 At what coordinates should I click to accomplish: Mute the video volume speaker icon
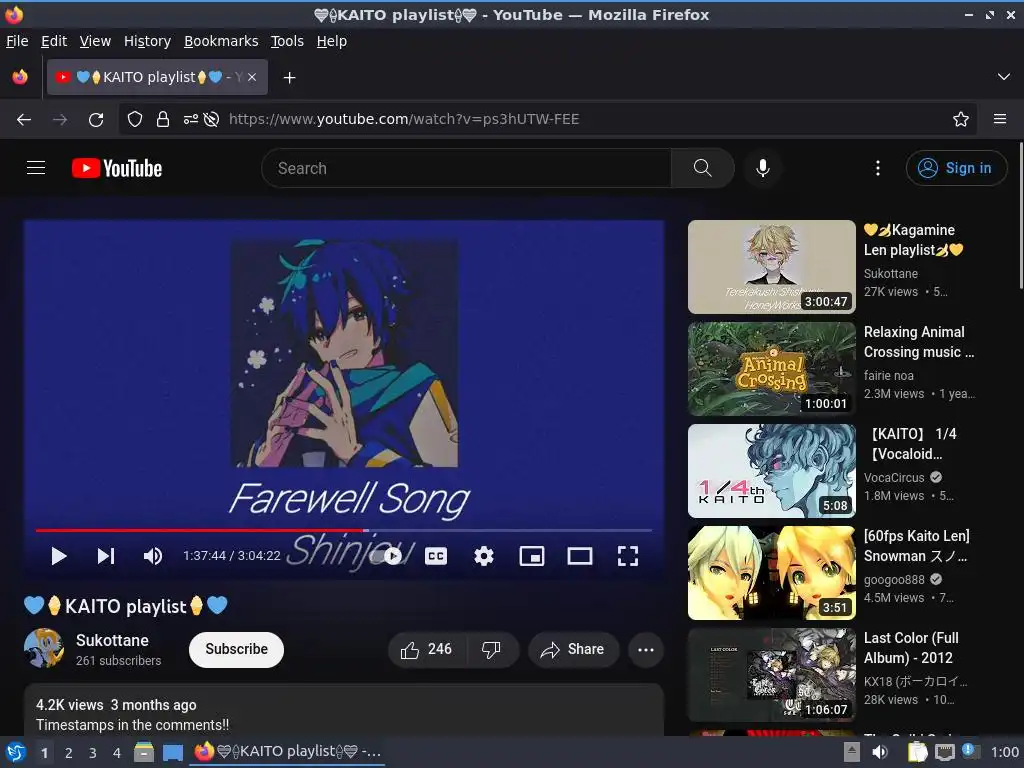pyautogui.click(x=153, y=556)
